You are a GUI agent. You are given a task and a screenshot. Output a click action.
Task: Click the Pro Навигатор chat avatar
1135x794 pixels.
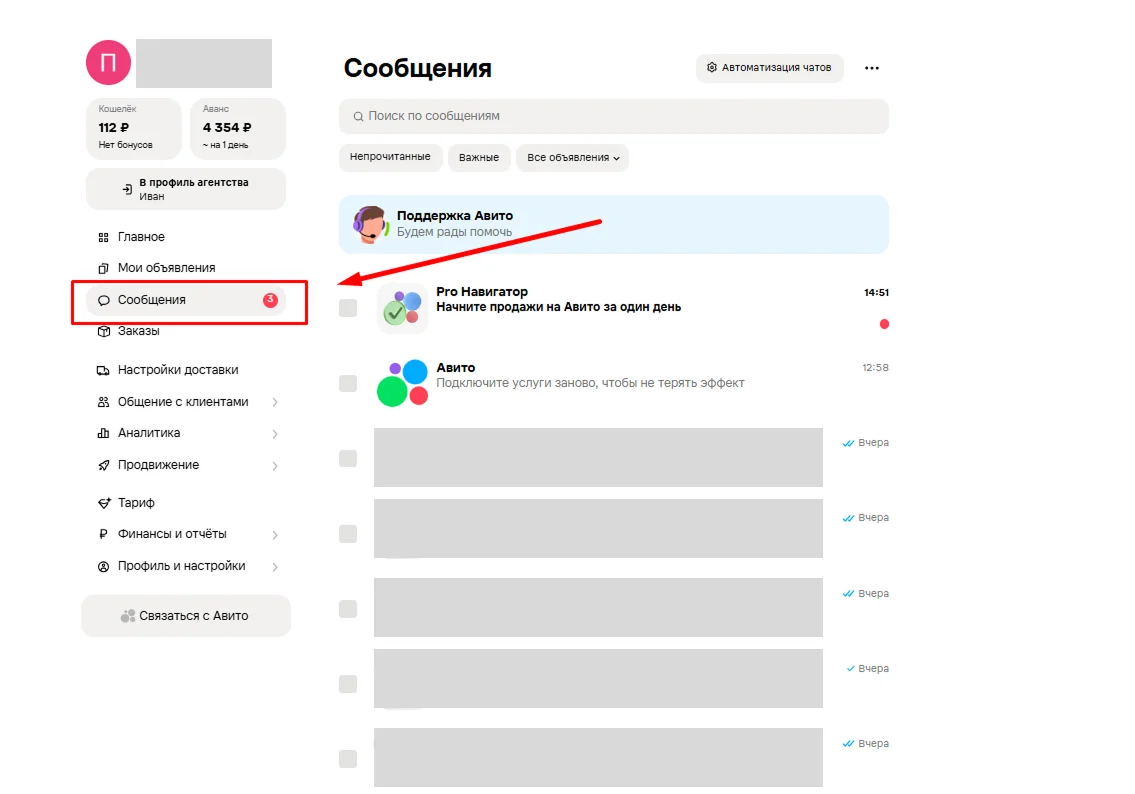[x=402, y=308]
